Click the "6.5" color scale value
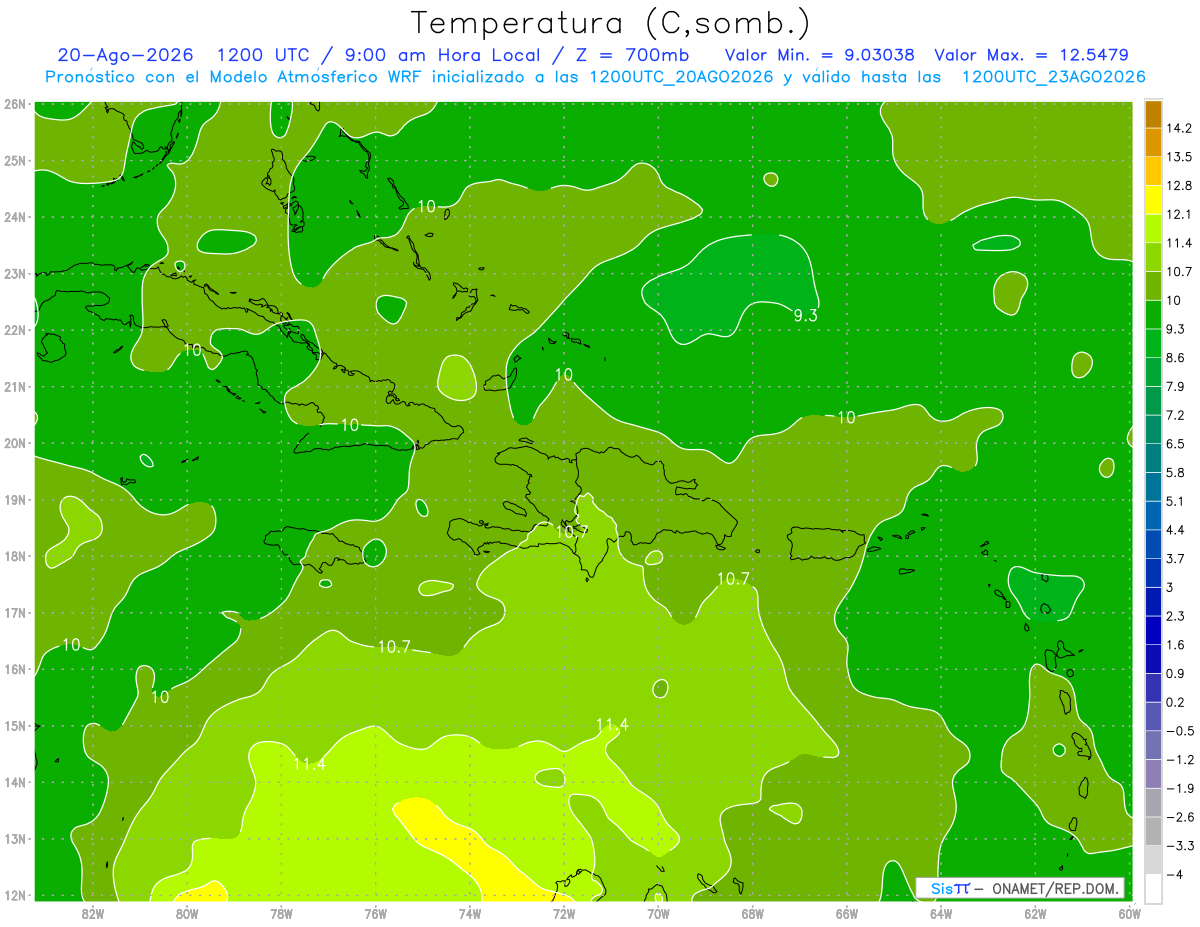The width and height of the screenshot is (1200, 927). tap(1175, 443)
